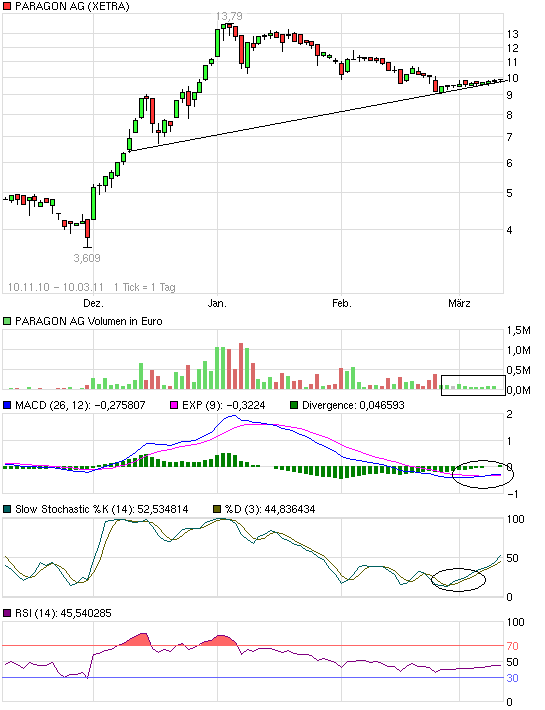The height and width of the screenshot is (710, 545).
Task: Click the 'PARAGON AG Volumen in Euro' label
Action: [x=89, y=321]
